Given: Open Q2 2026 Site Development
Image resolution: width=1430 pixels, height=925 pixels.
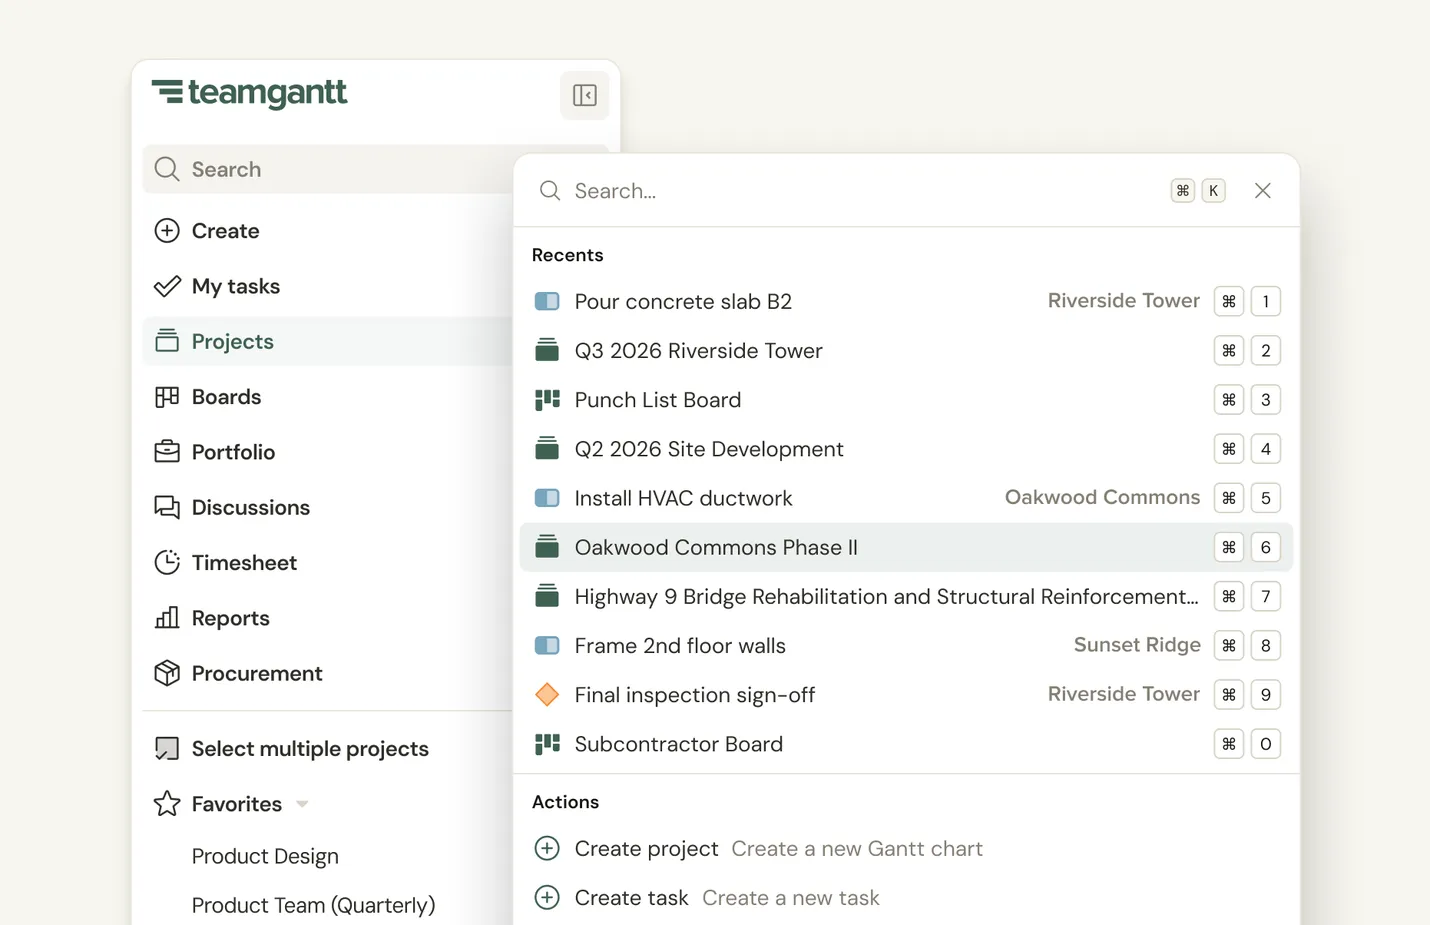Looking at the screenshot, I should click(906, 449).
